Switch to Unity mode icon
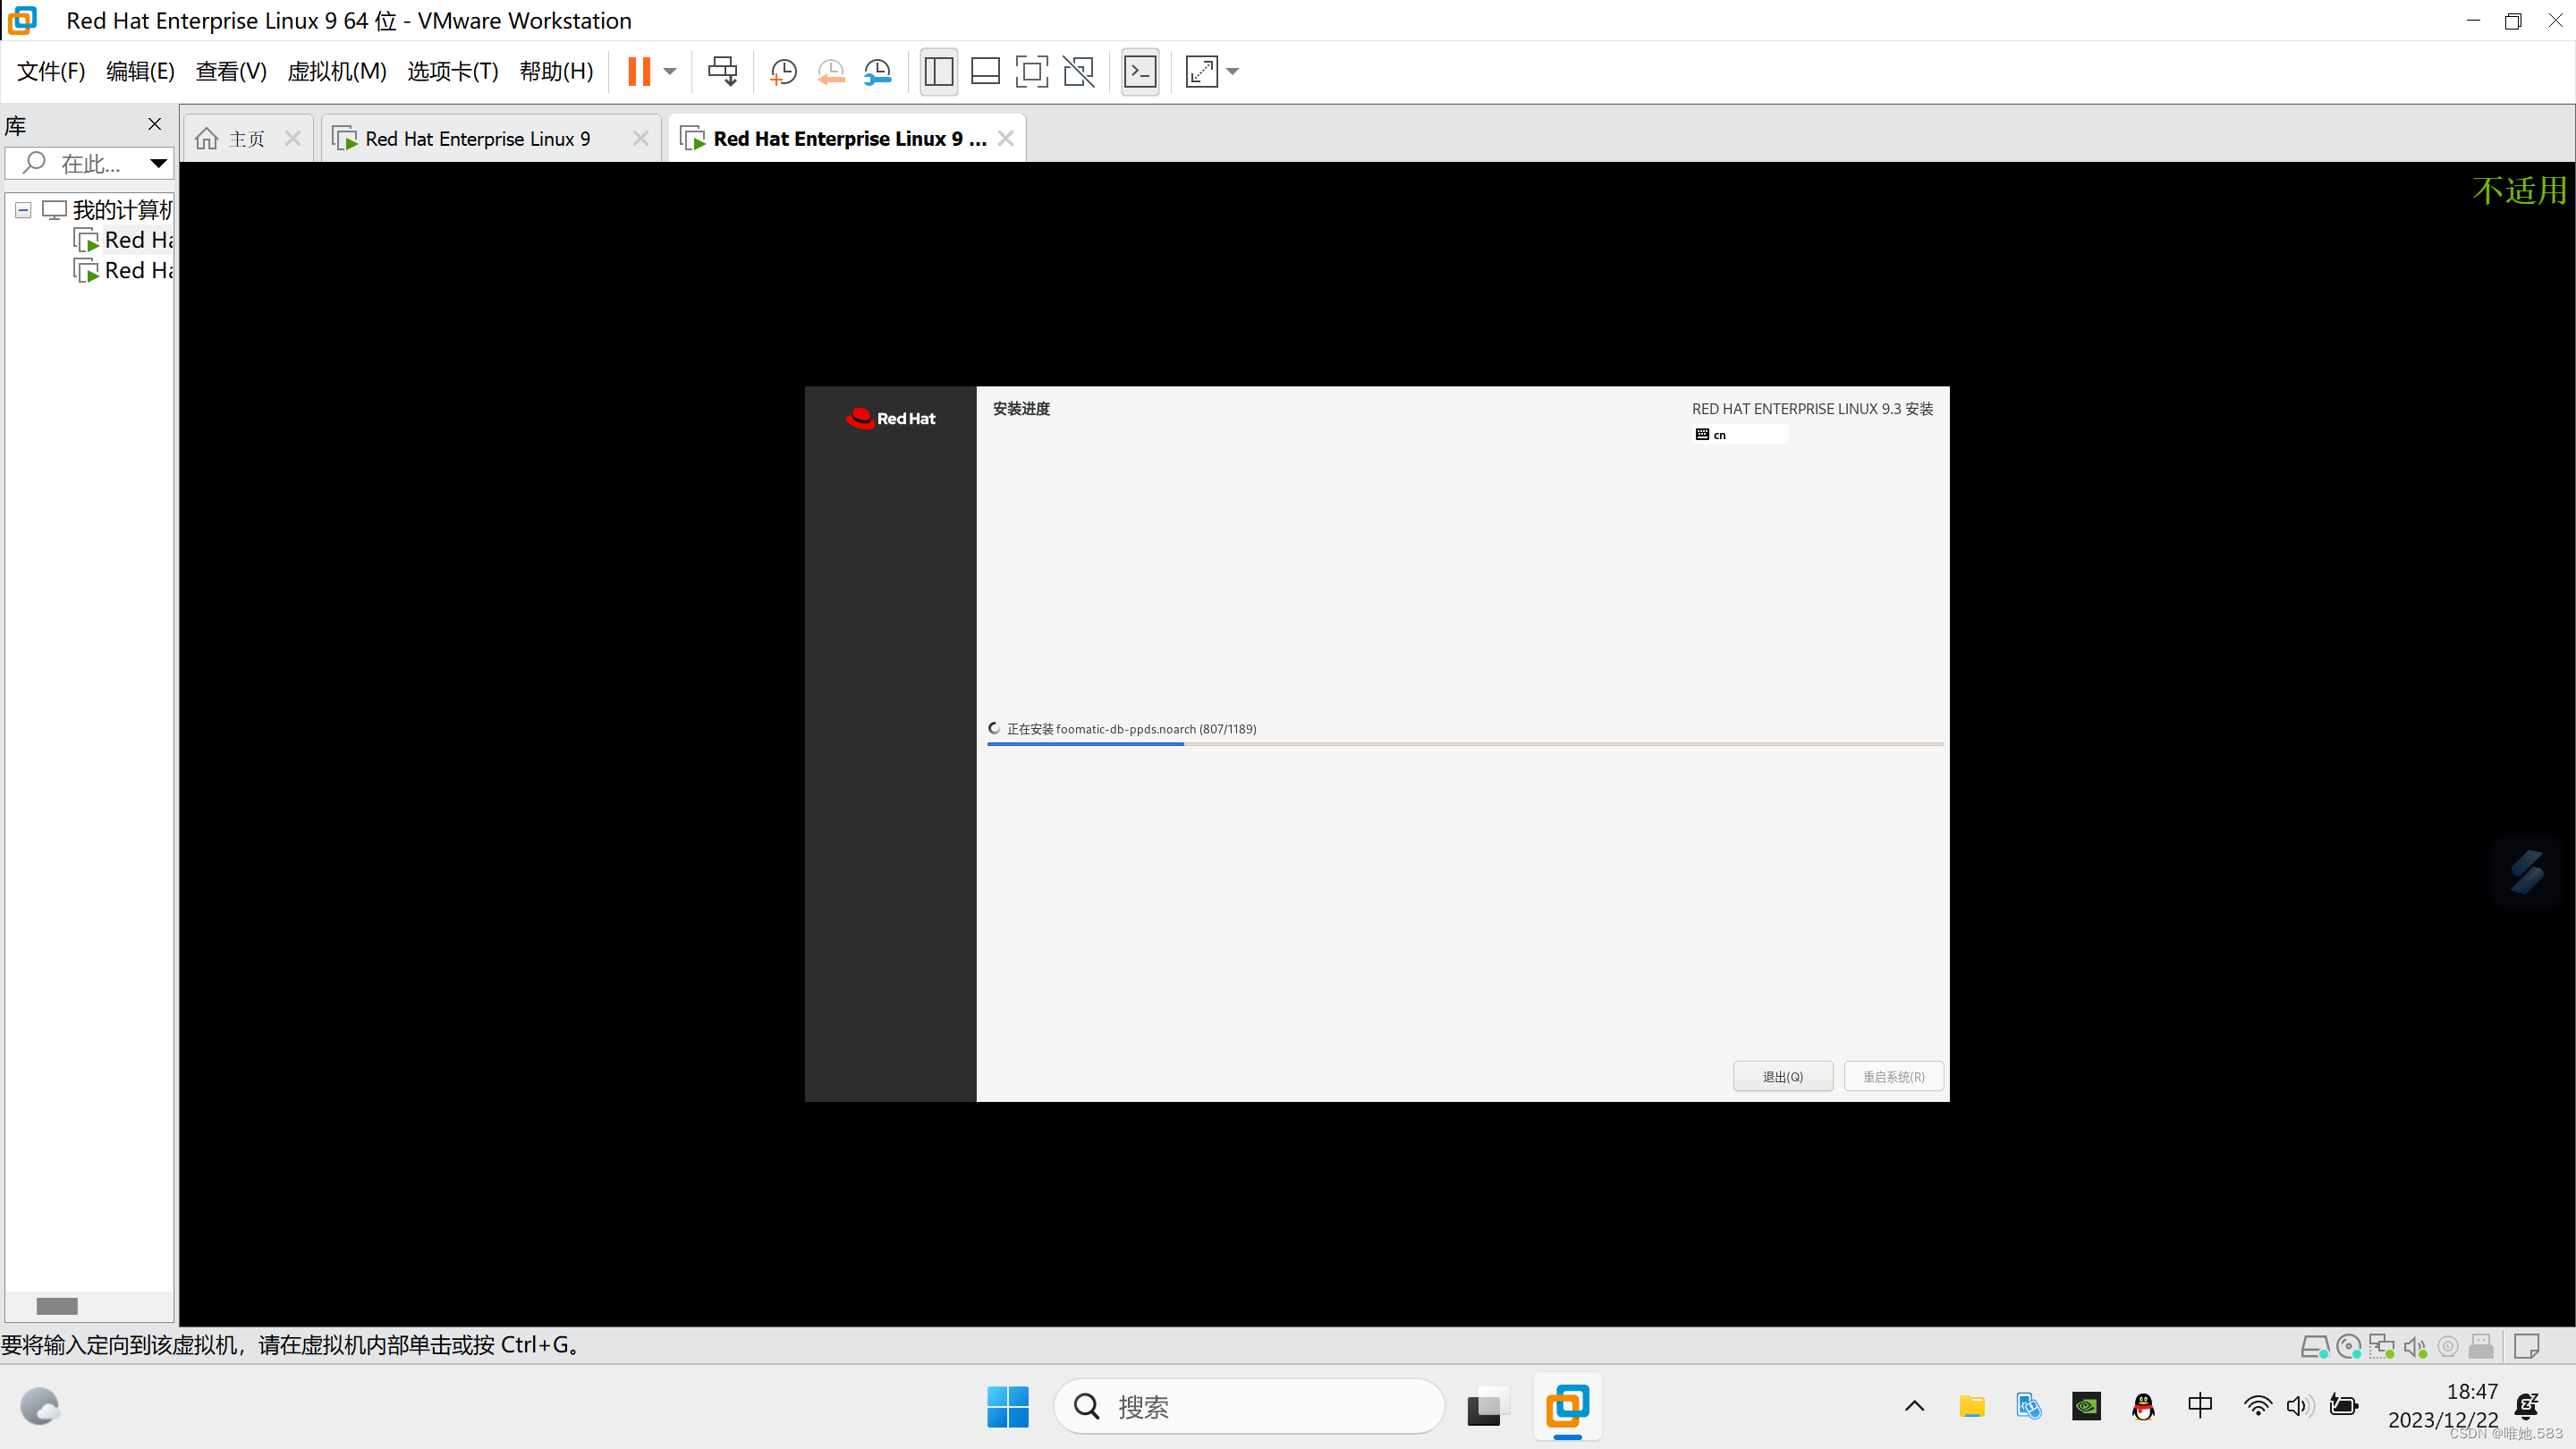The width and height of the screenshot is (2576, 1449). (x=1078, y=71)
